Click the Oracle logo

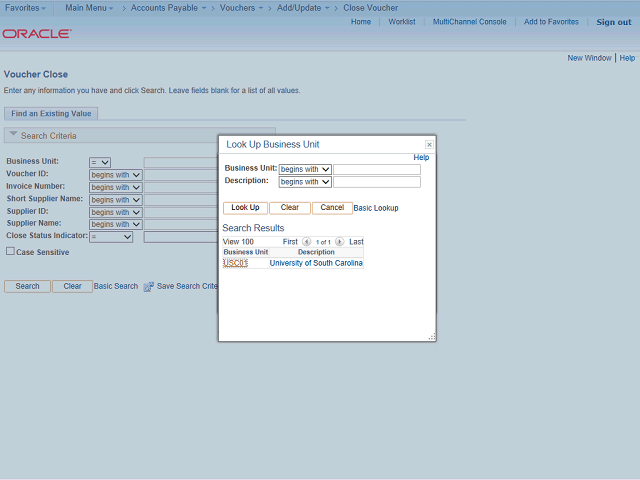pyautogui.click(x=37, y=33)
